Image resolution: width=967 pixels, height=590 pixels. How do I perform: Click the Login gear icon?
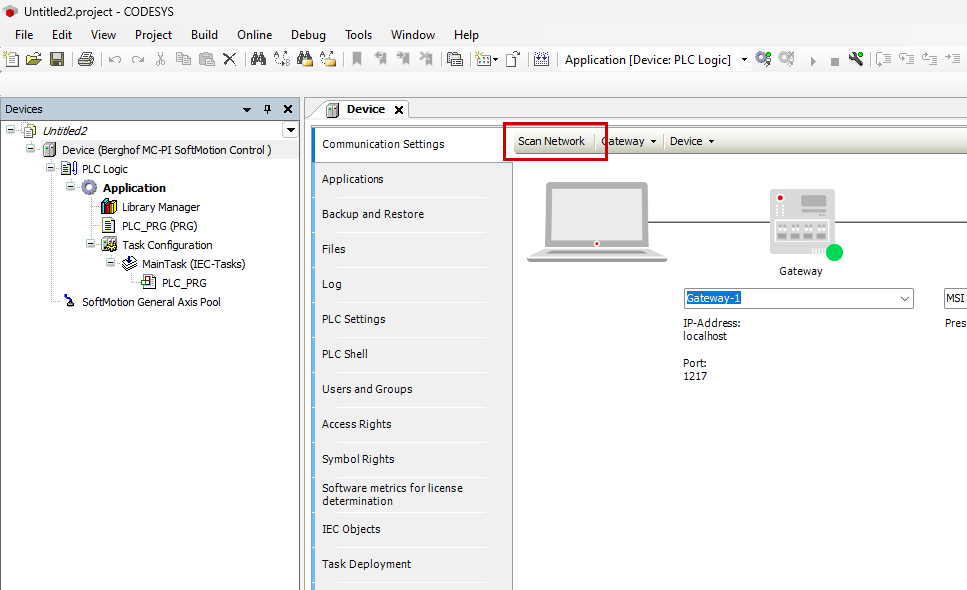[763, 59]
